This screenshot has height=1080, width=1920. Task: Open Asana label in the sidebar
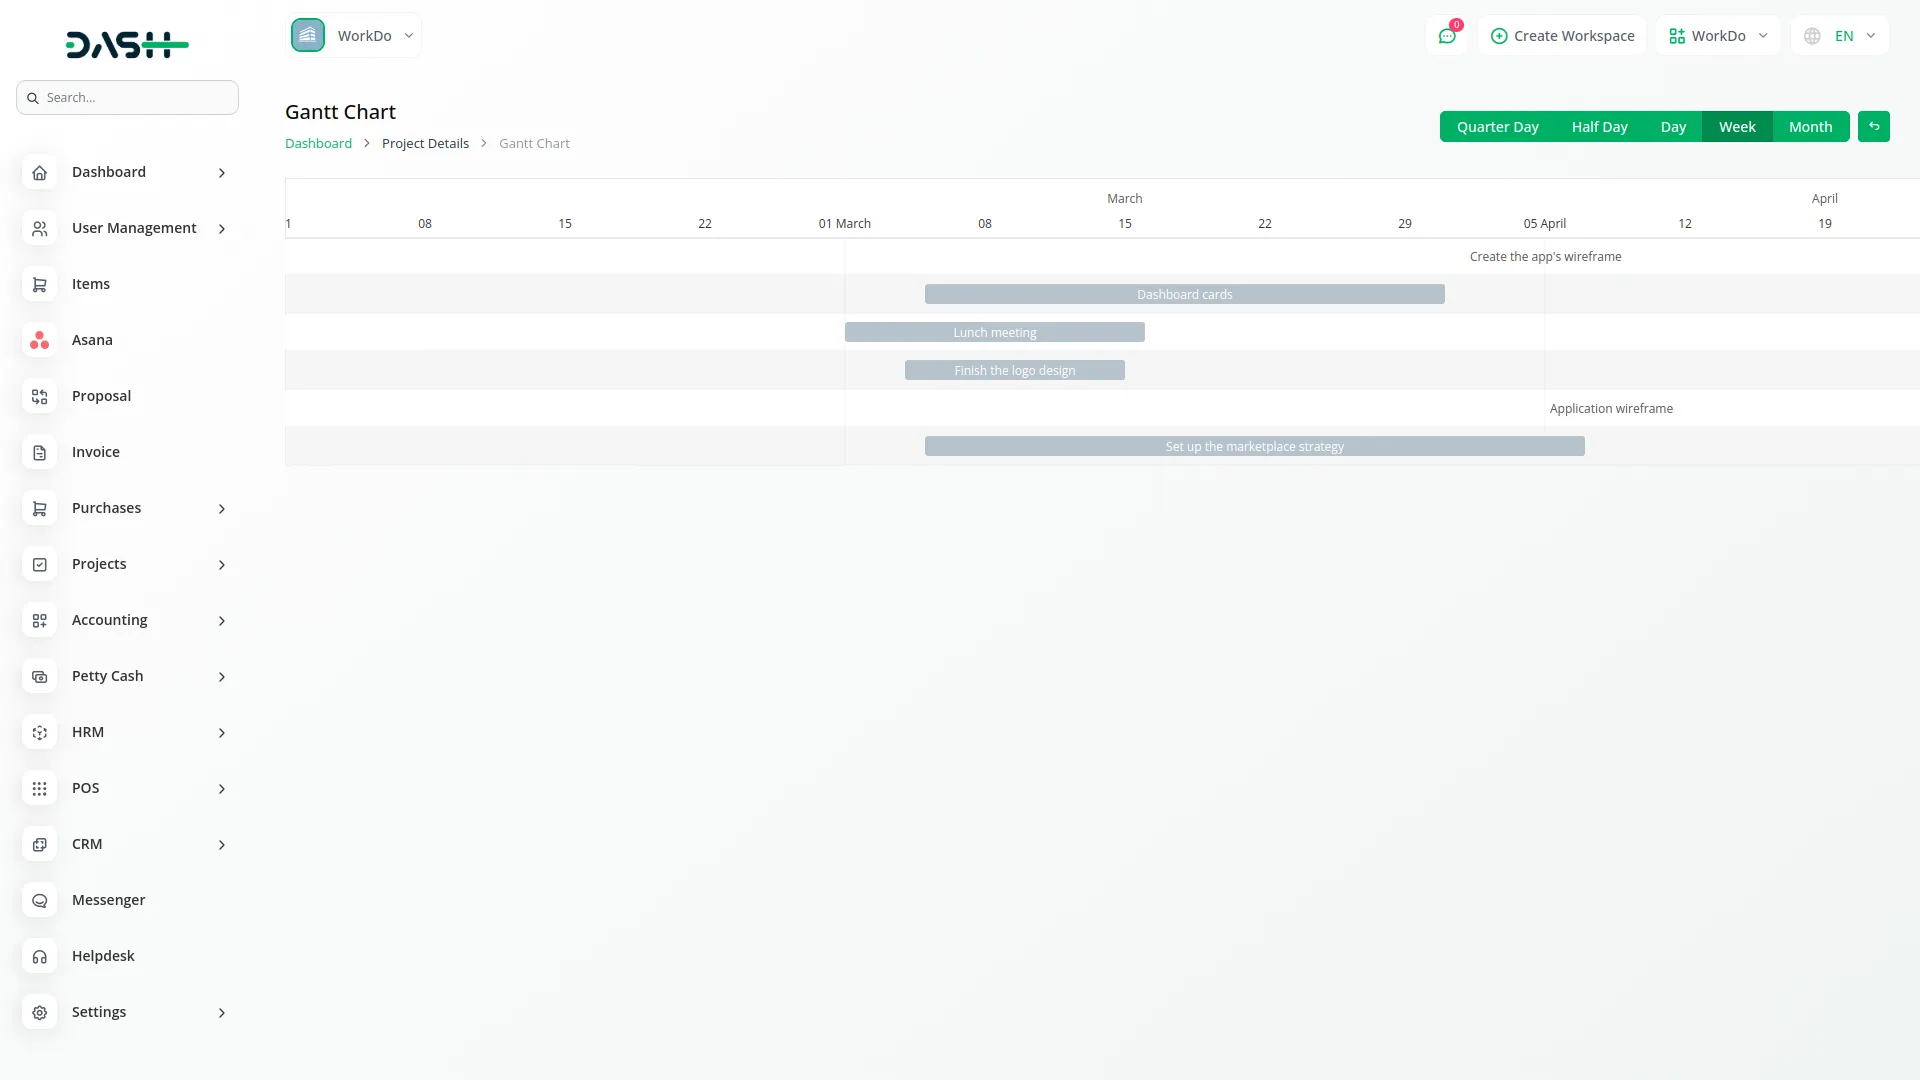(92, 340)
